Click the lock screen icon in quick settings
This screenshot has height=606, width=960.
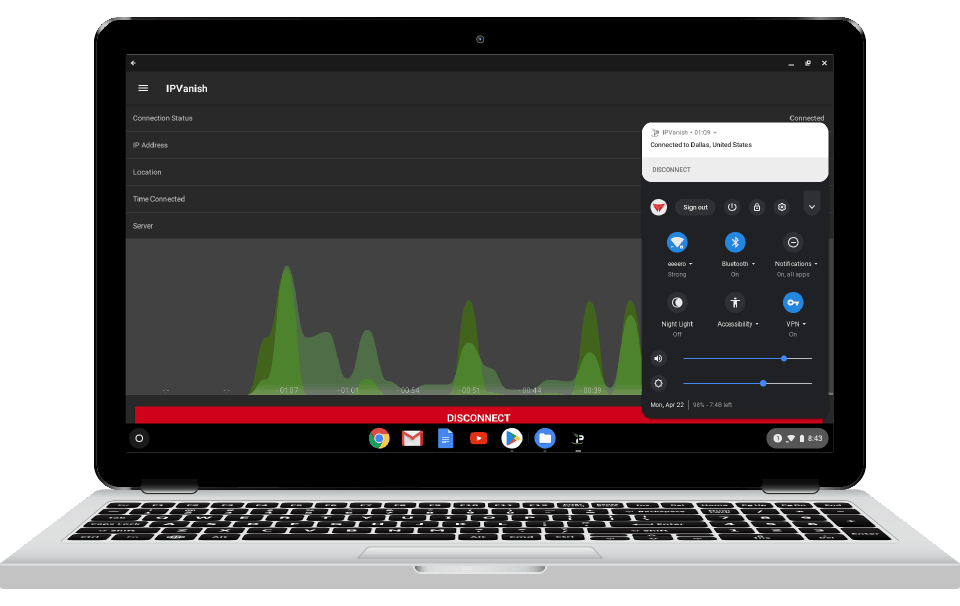tap(757, 207)
